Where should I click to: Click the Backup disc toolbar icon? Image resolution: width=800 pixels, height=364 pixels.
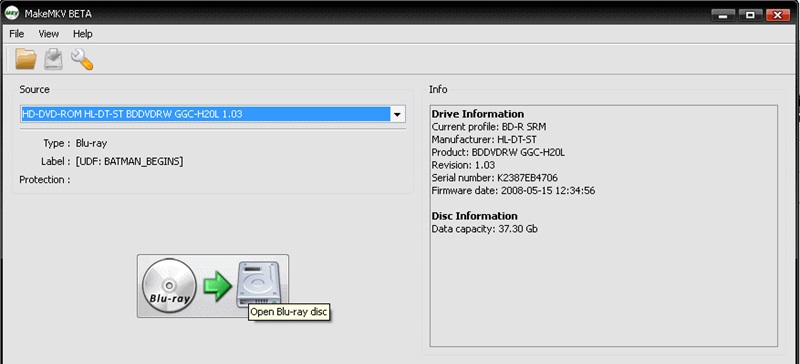tap(53, 59)
